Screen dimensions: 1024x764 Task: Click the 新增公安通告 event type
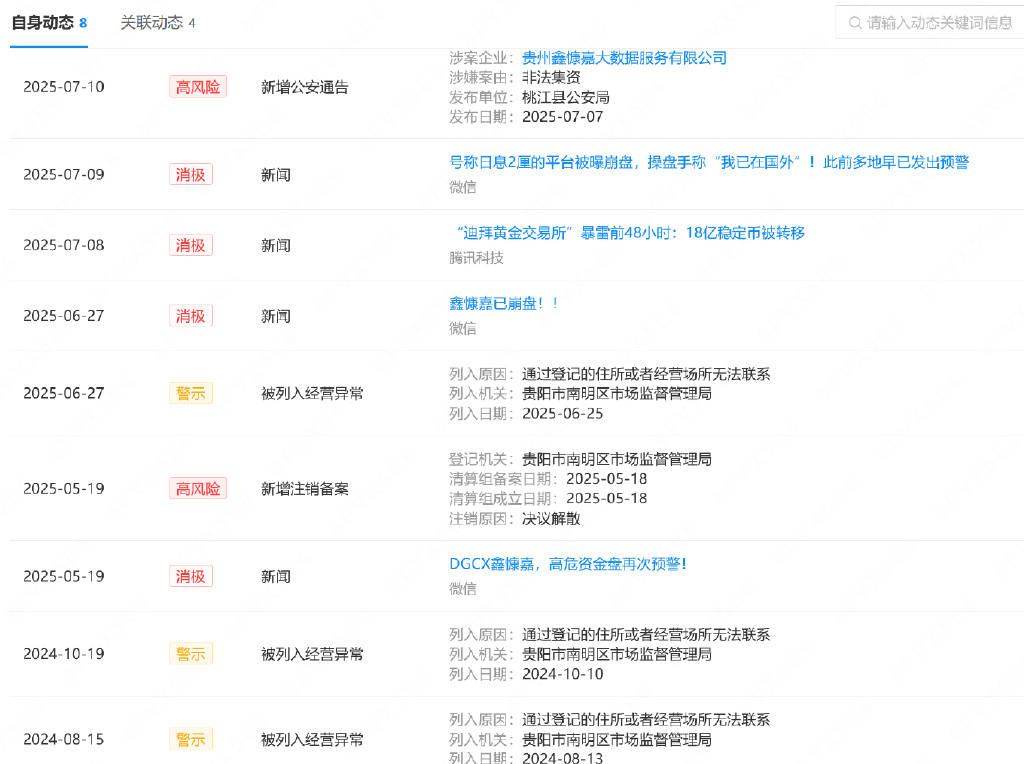(x=304, y=87)
